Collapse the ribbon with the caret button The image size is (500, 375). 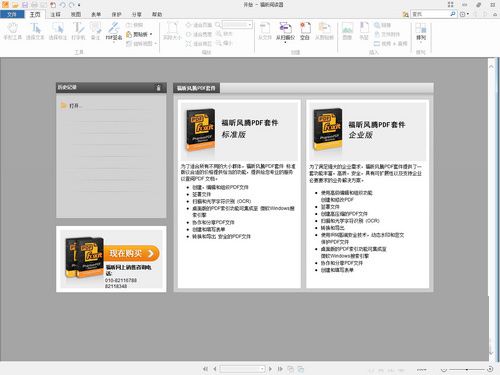(x=496, y=14)
